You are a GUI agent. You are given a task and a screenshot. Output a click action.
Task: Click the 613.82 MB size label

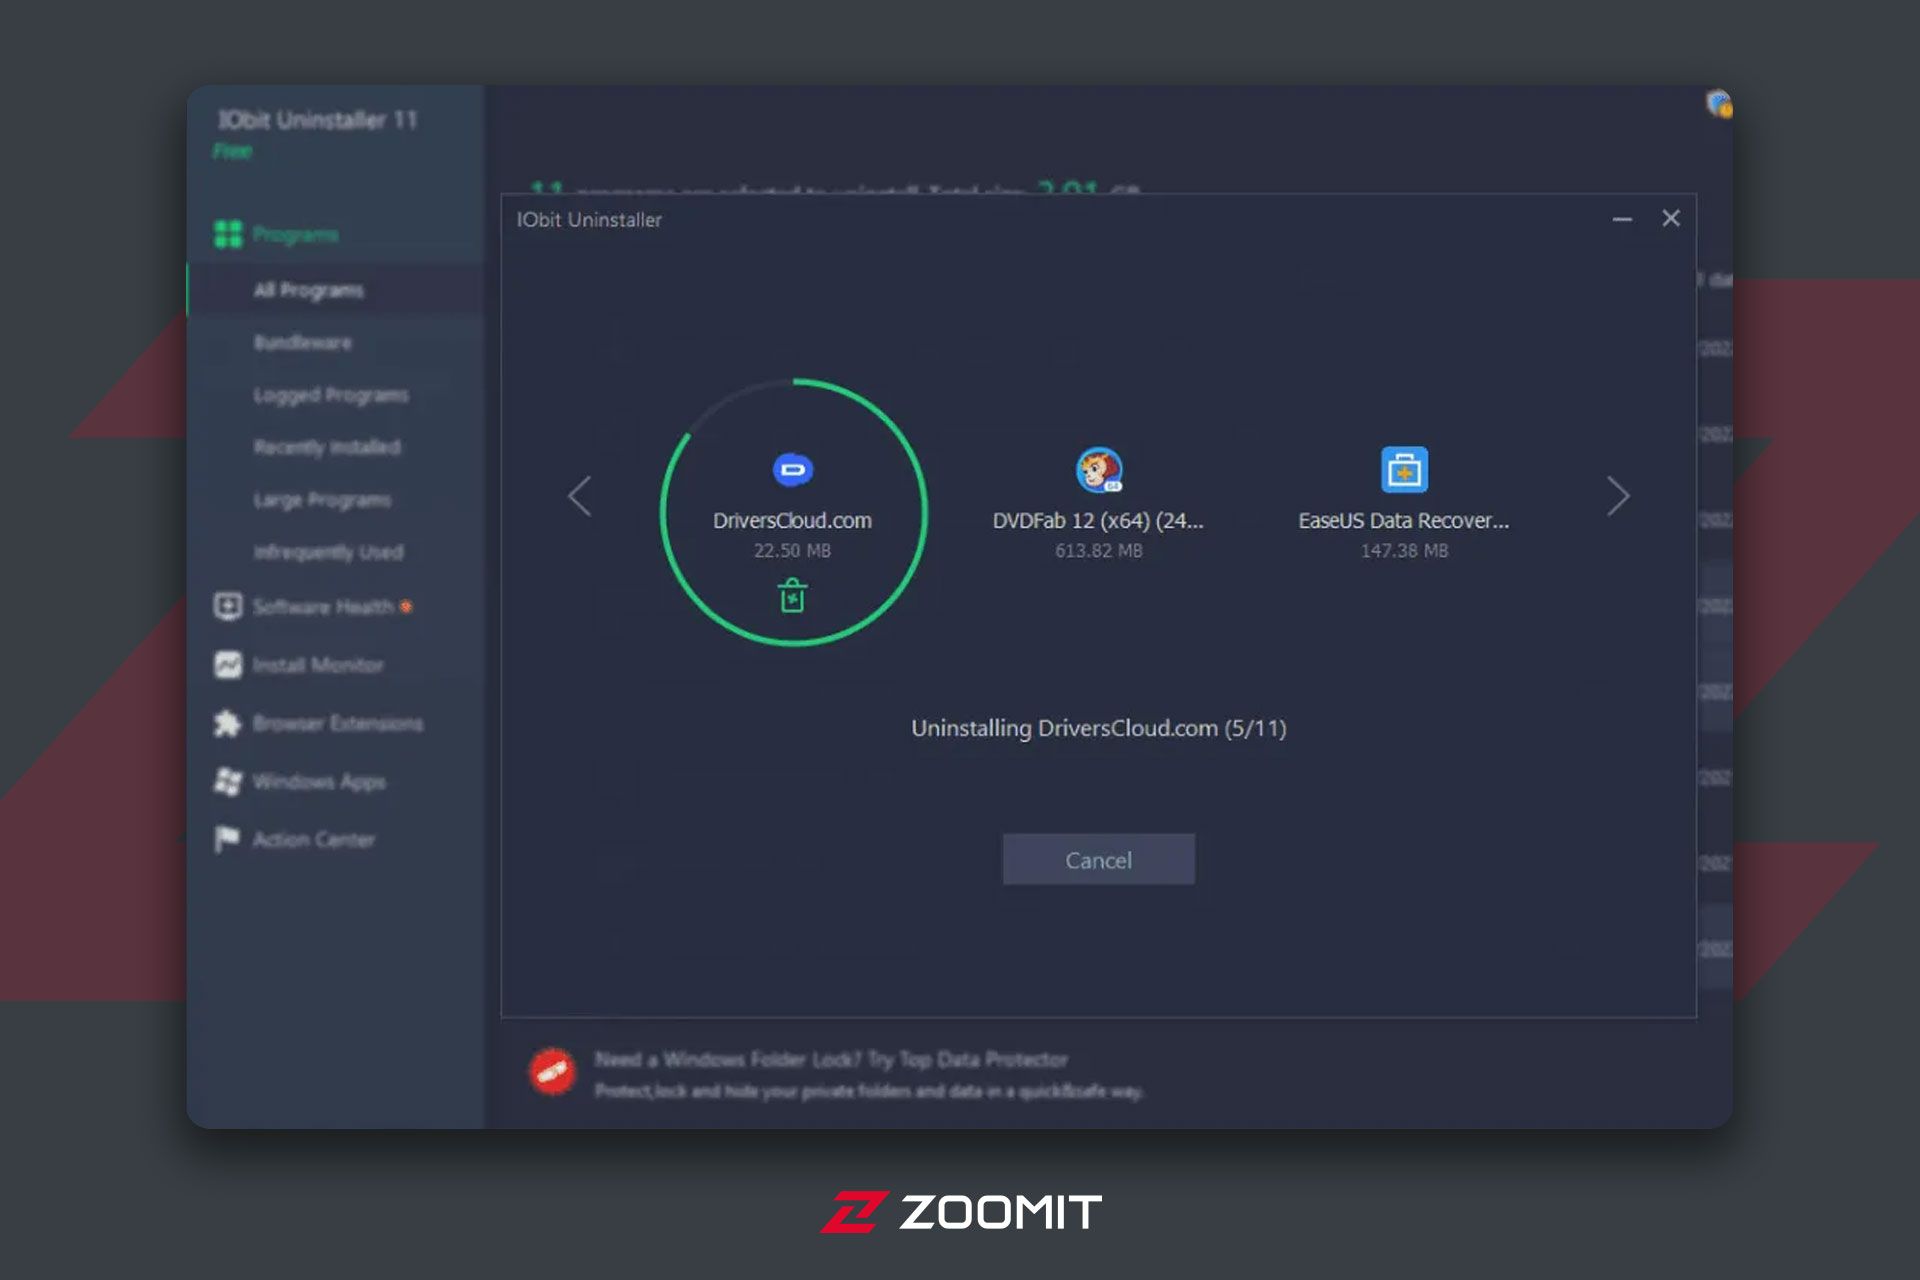(x=1098, y=551)
